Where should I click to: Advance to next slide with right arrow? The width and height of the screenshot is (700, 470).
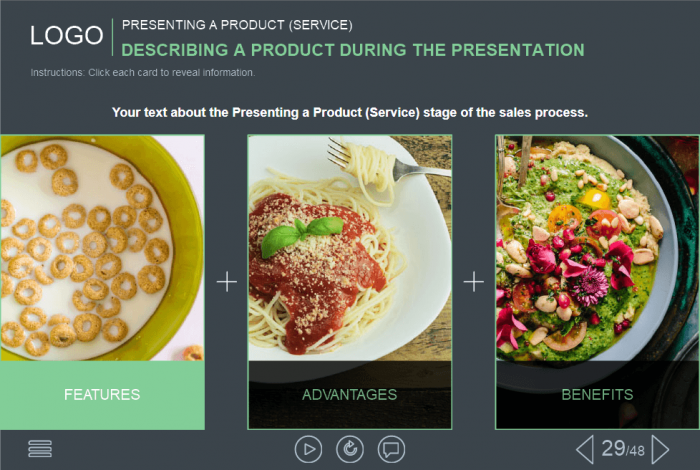660,449
